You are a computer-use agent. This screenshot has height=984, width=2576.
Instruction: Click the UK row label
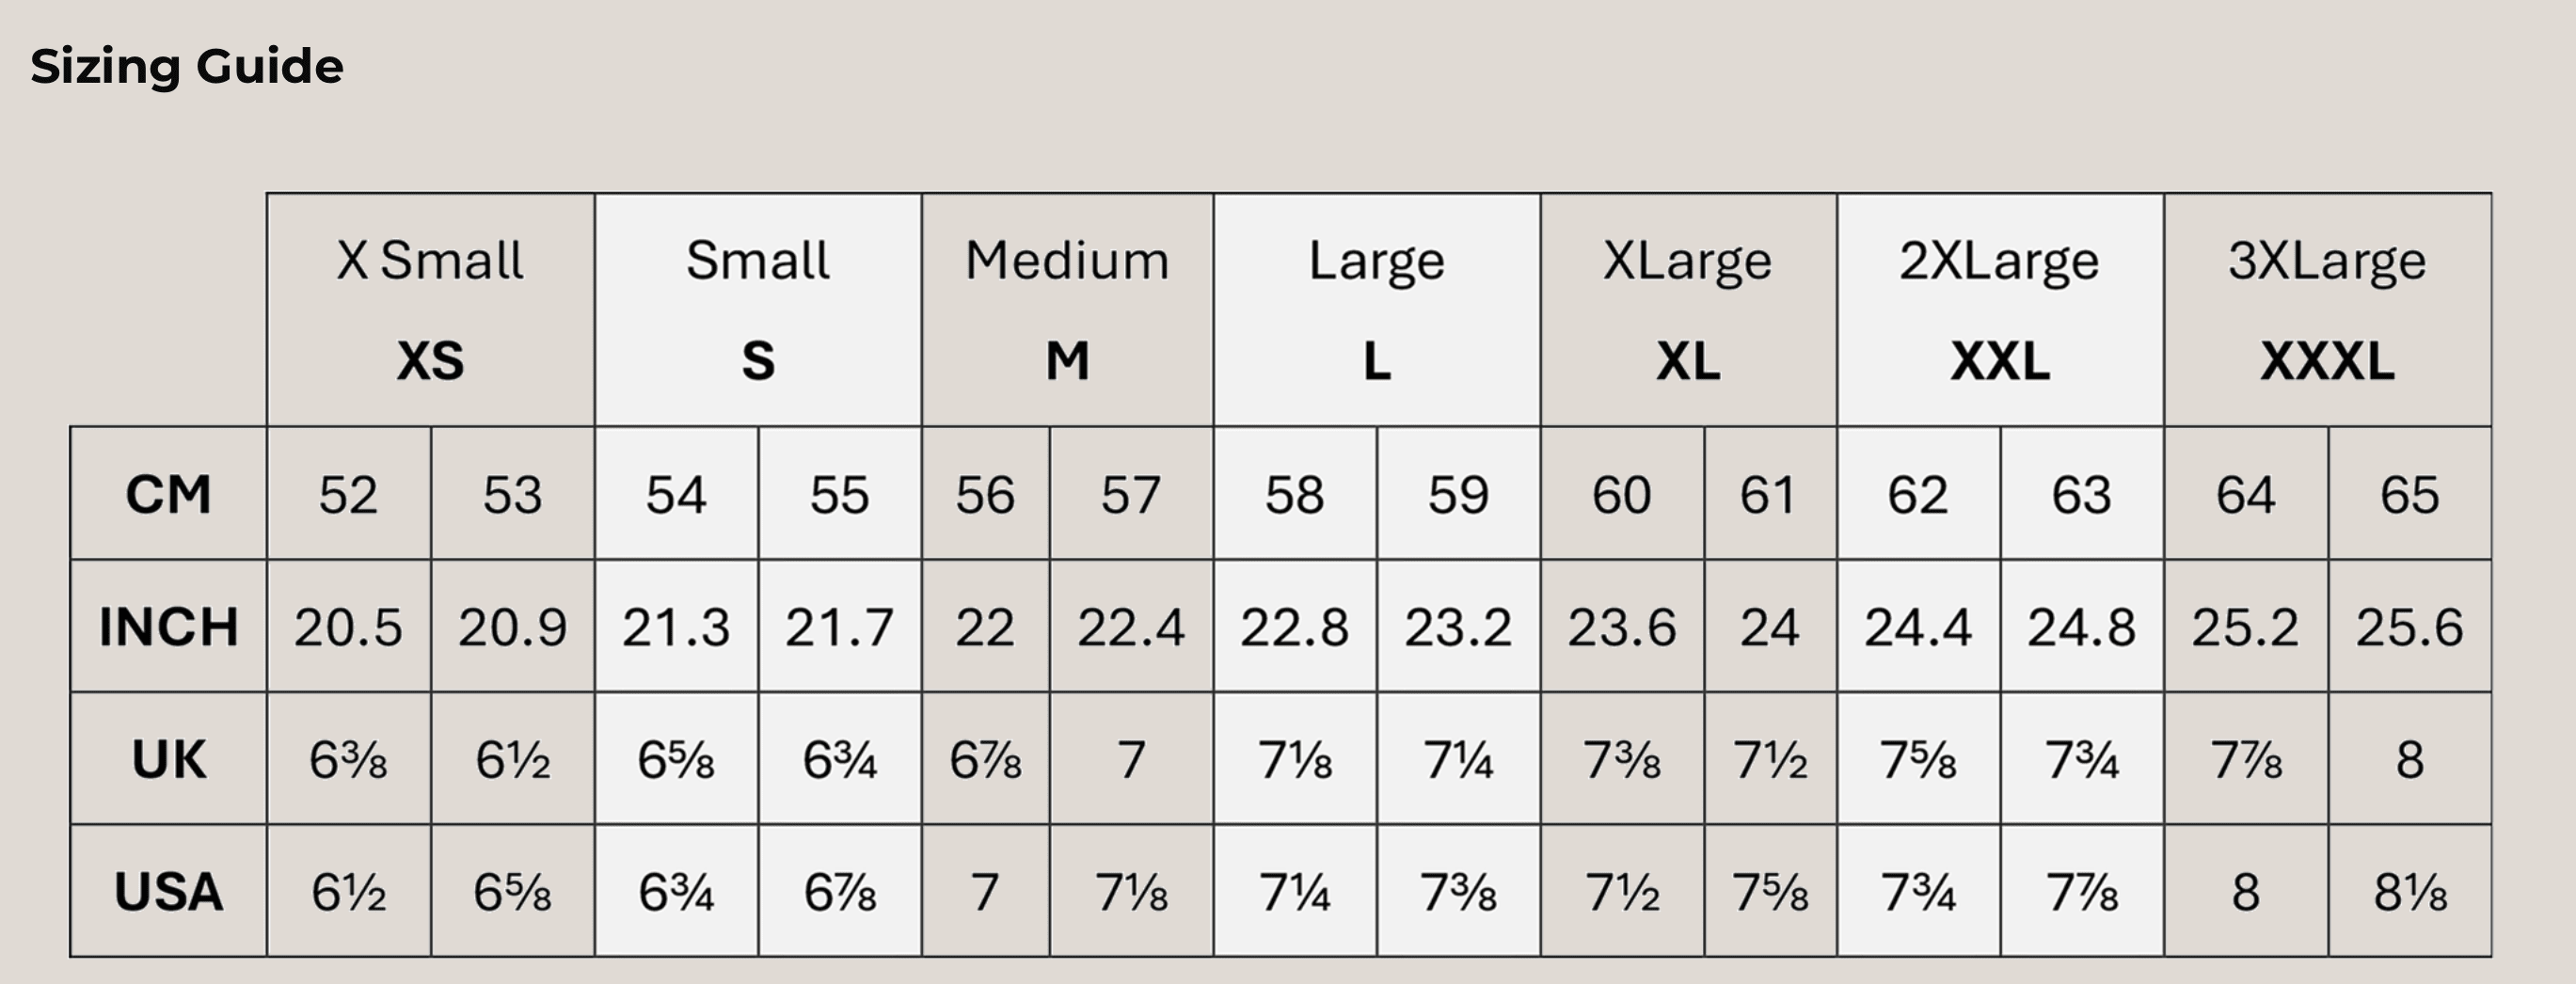[168, 759]
